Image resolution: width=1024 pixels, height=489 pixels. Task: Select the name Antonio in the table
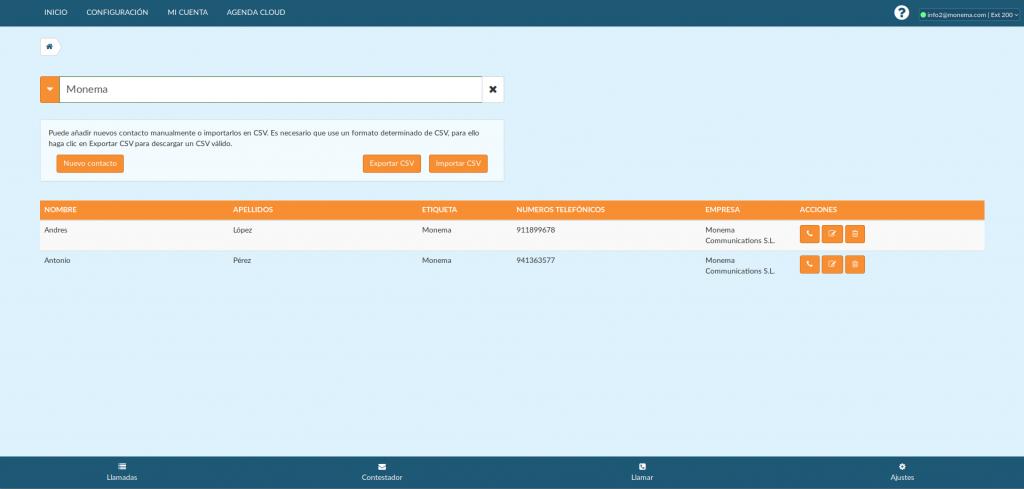[x=57, y=260]
